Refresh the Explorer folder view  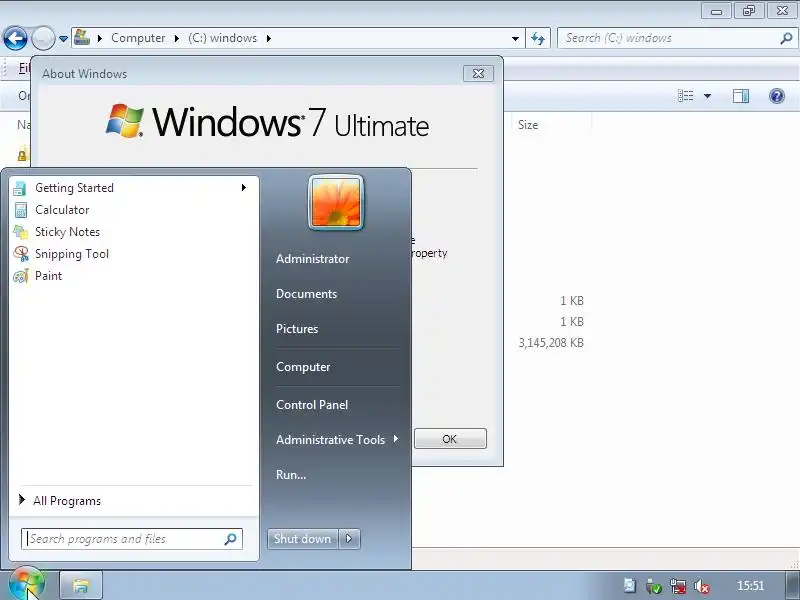(x=538, y=38)
